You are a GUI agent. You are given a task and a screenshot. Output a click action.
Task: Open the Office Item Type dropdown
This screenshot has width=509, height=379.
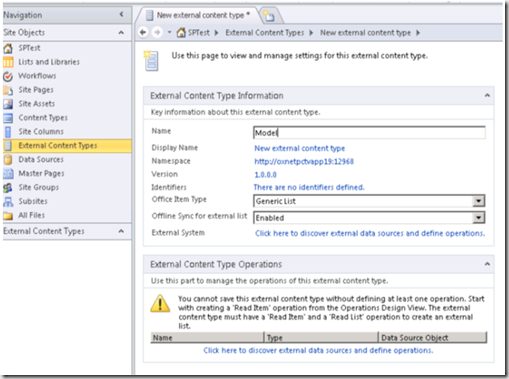click(x=479, y=201)
